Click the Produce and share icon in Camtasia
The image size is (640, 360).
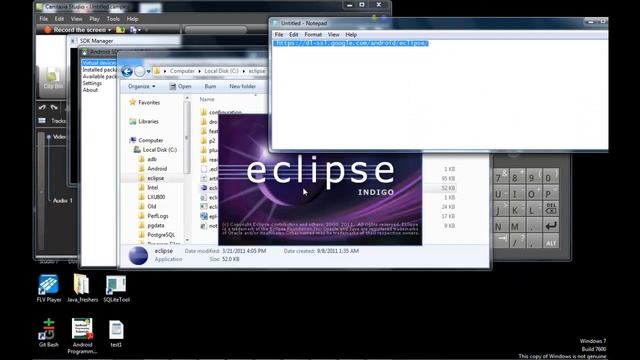point(133,29)
